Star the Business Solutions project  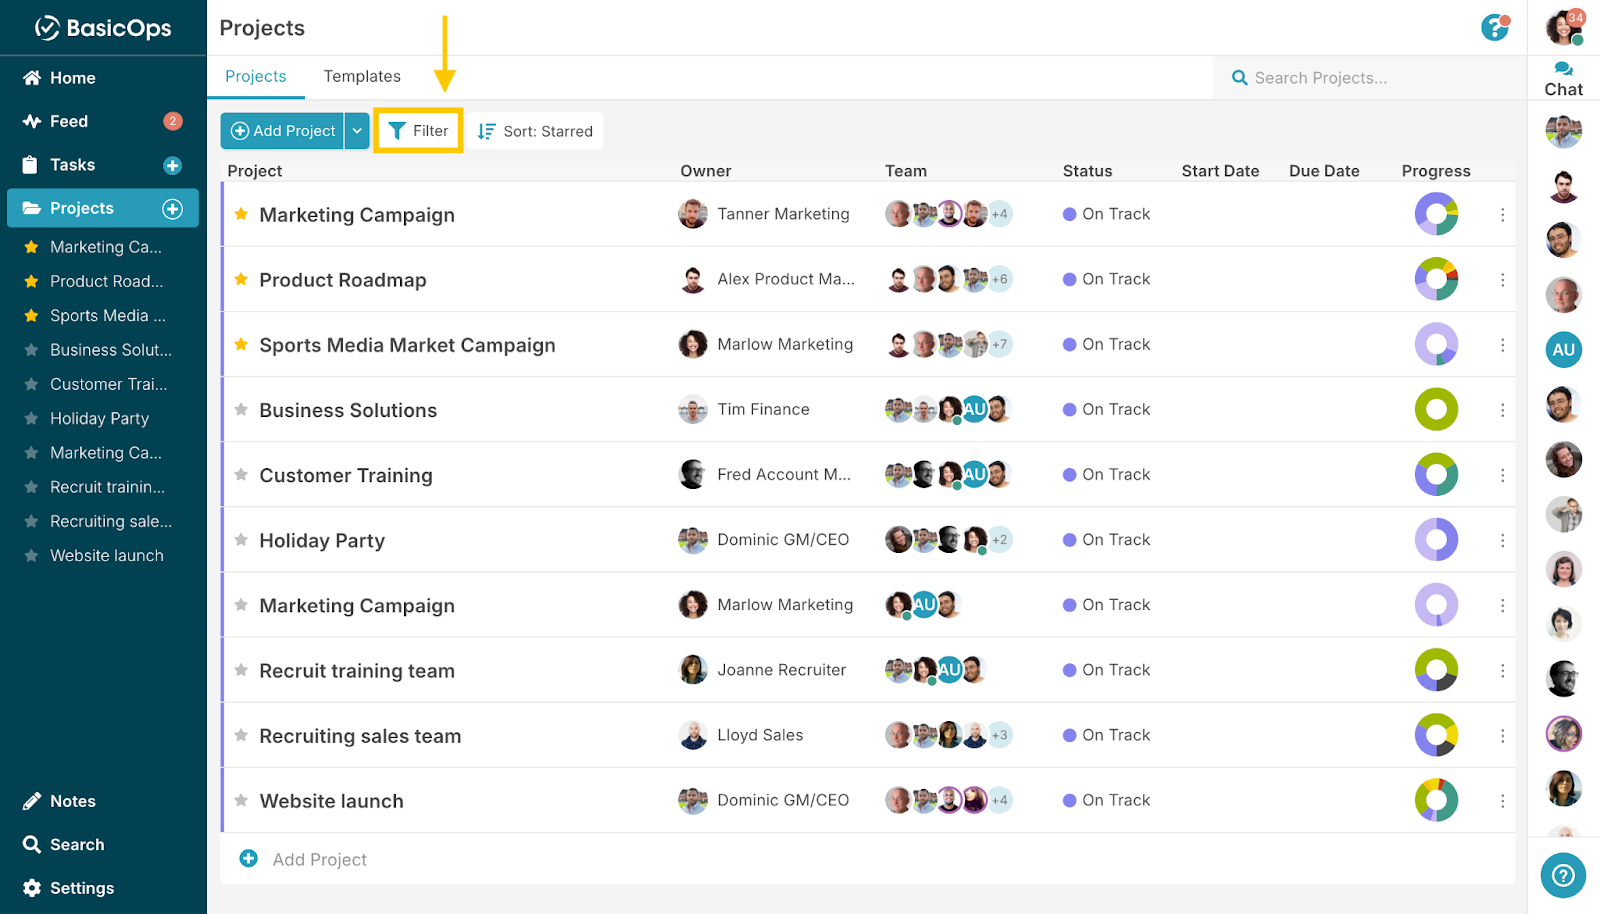click(x=240, y=409)
